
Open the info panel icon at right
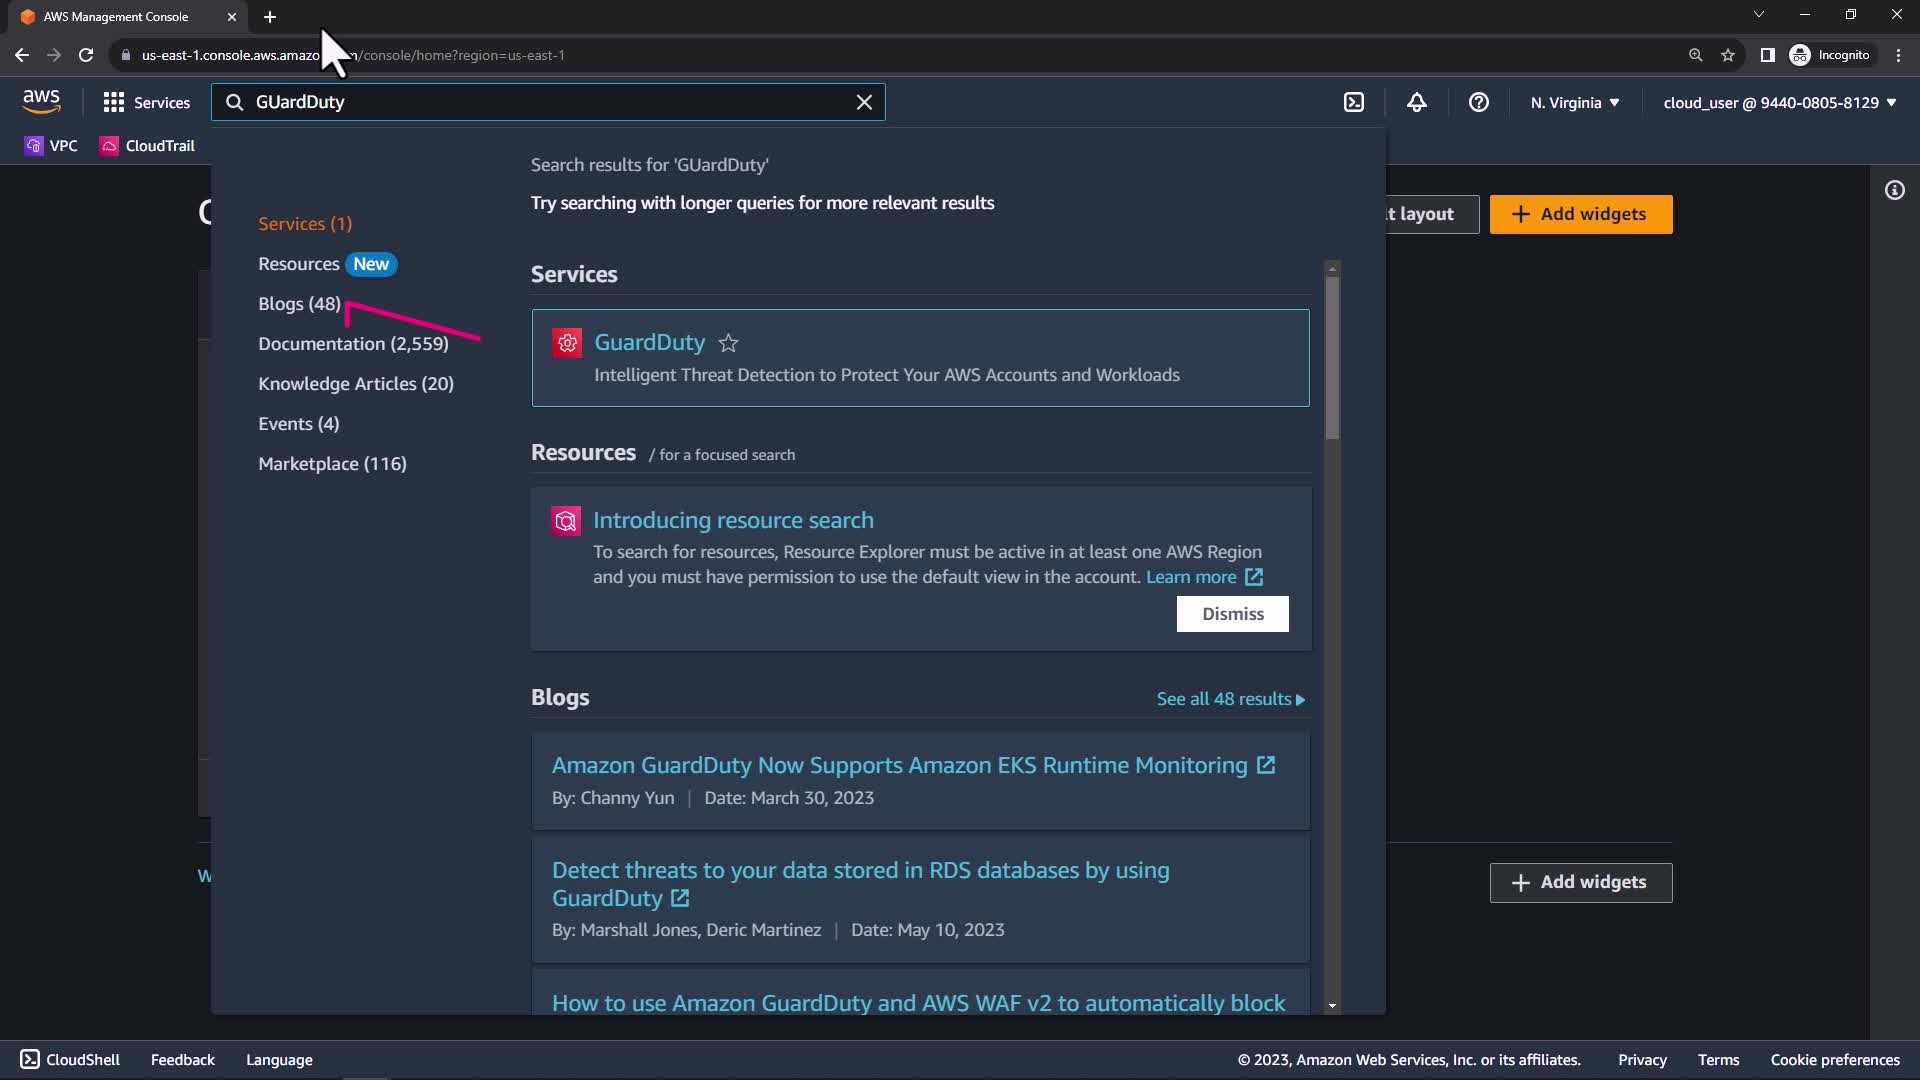1894,190
